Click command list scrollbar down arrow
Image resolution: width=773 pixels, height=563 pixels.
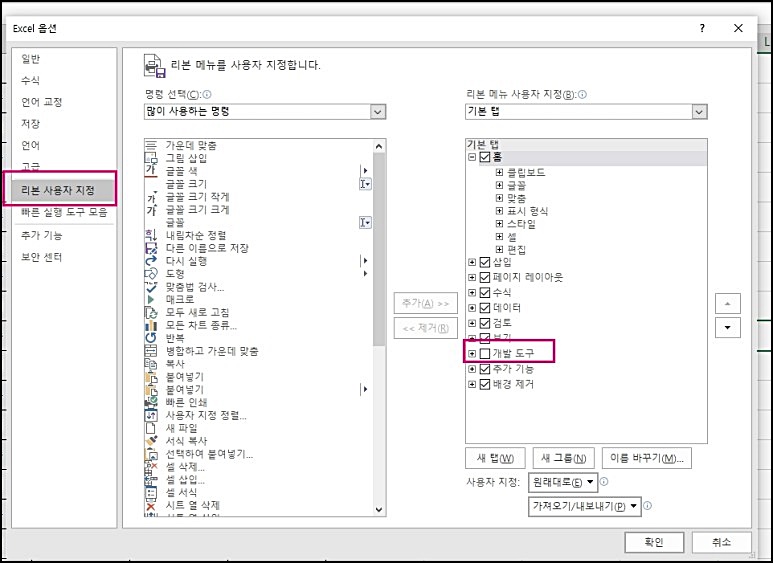(x=379, y=510)
